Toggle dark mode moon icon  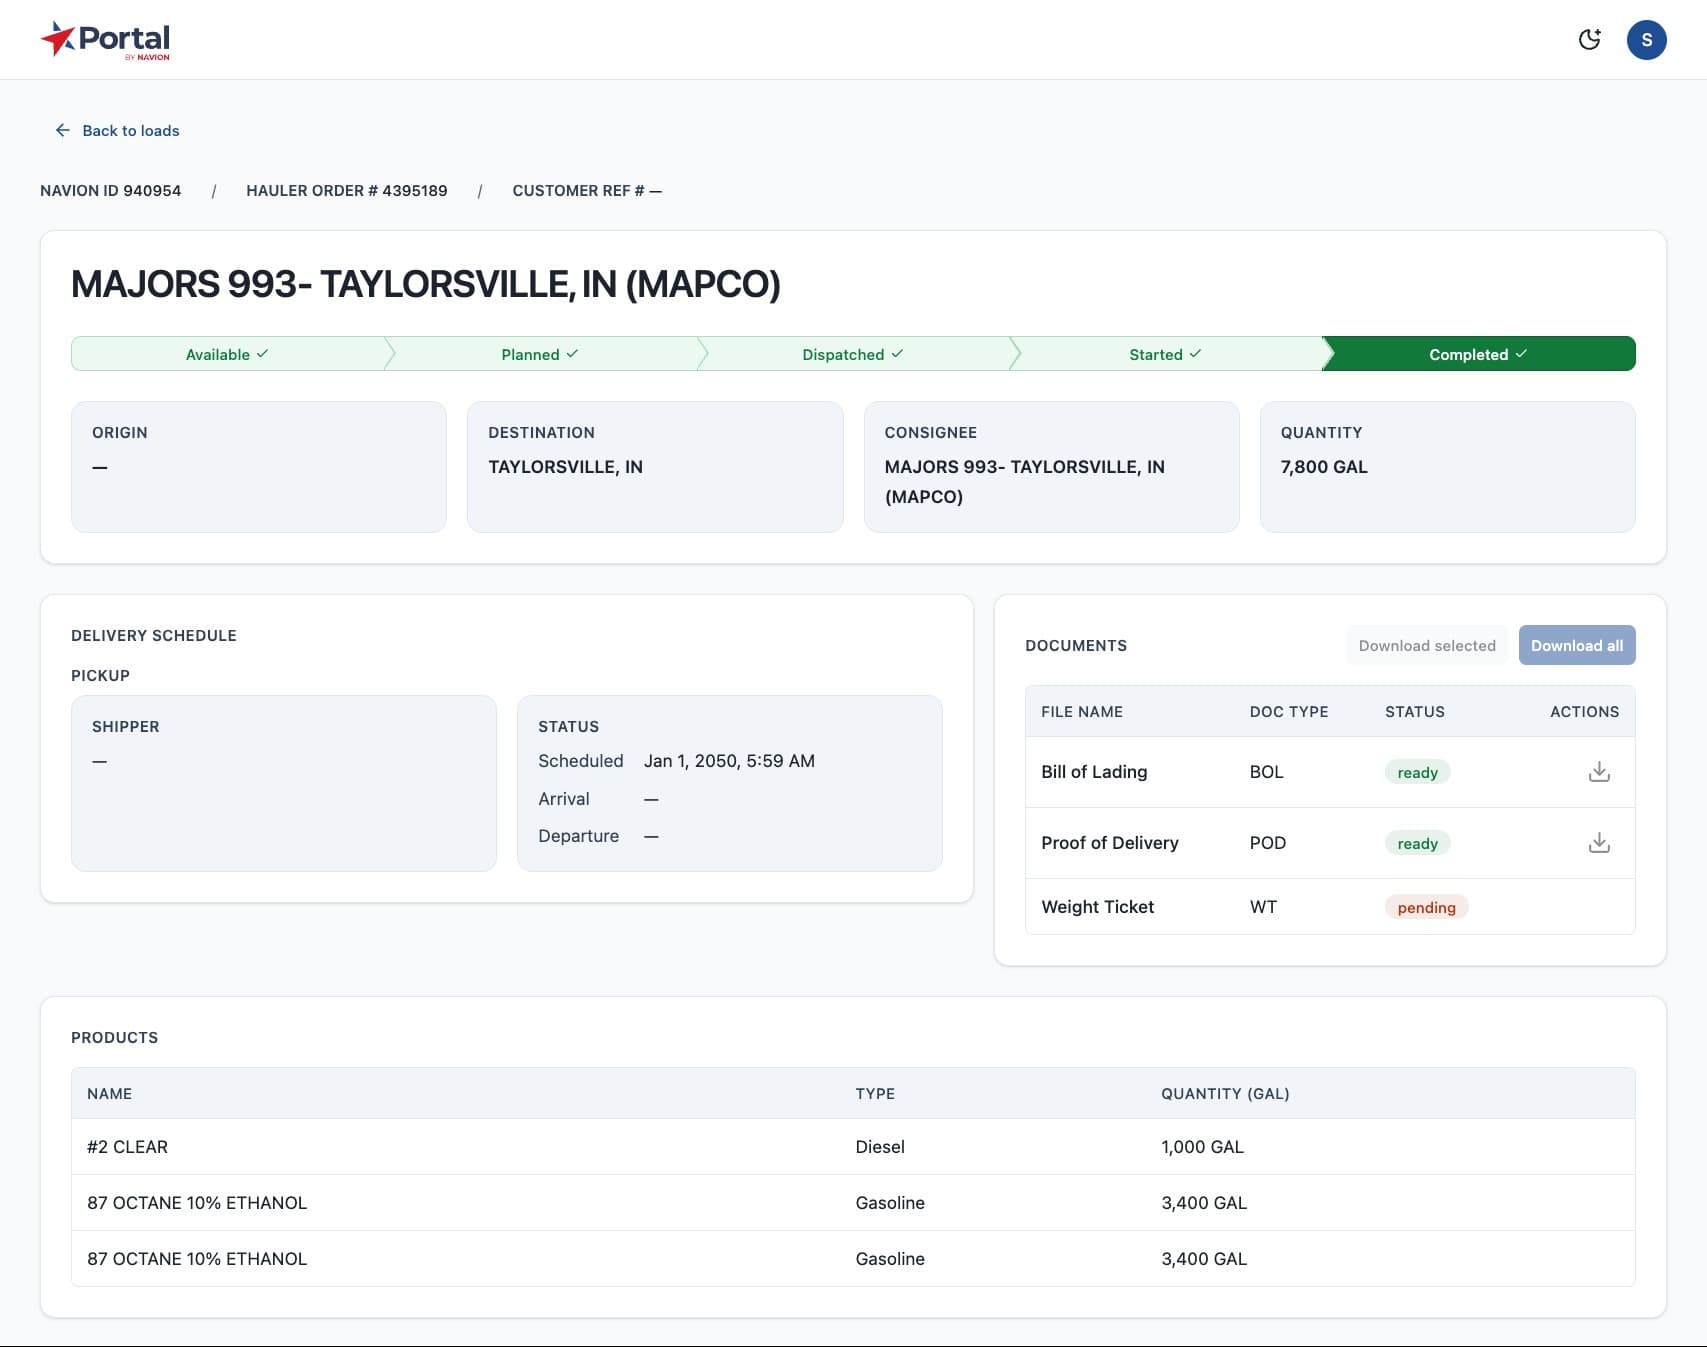[x=1590, y=40]
